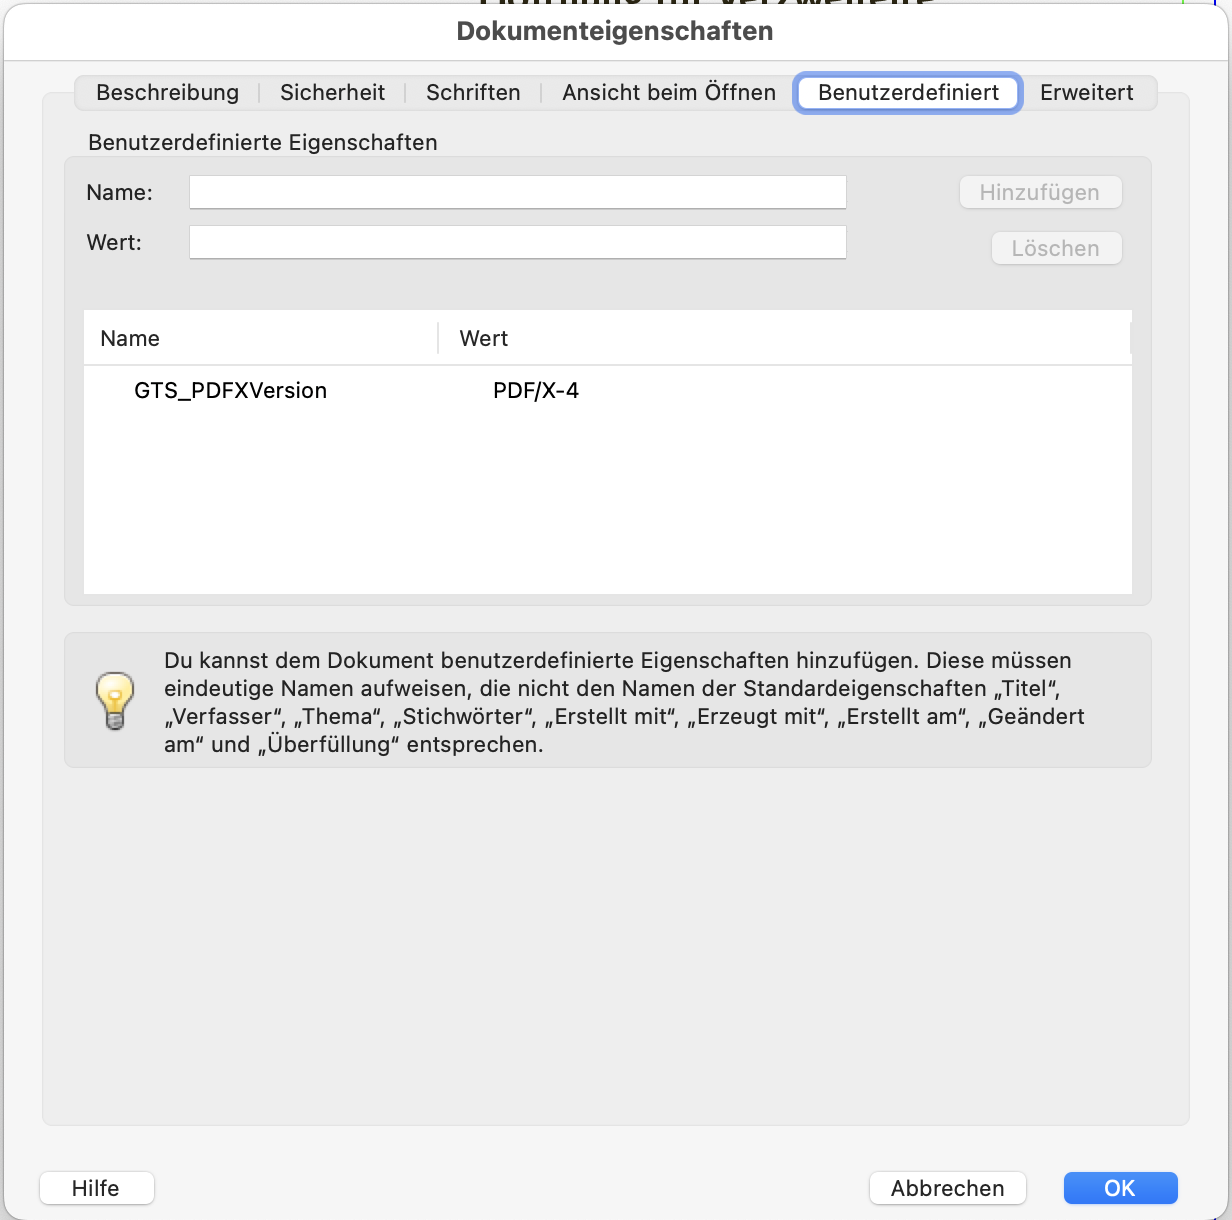Click the Löschen button
The height and width of the screenshot is (1220, 1232).
click(x=1056, y=249)
